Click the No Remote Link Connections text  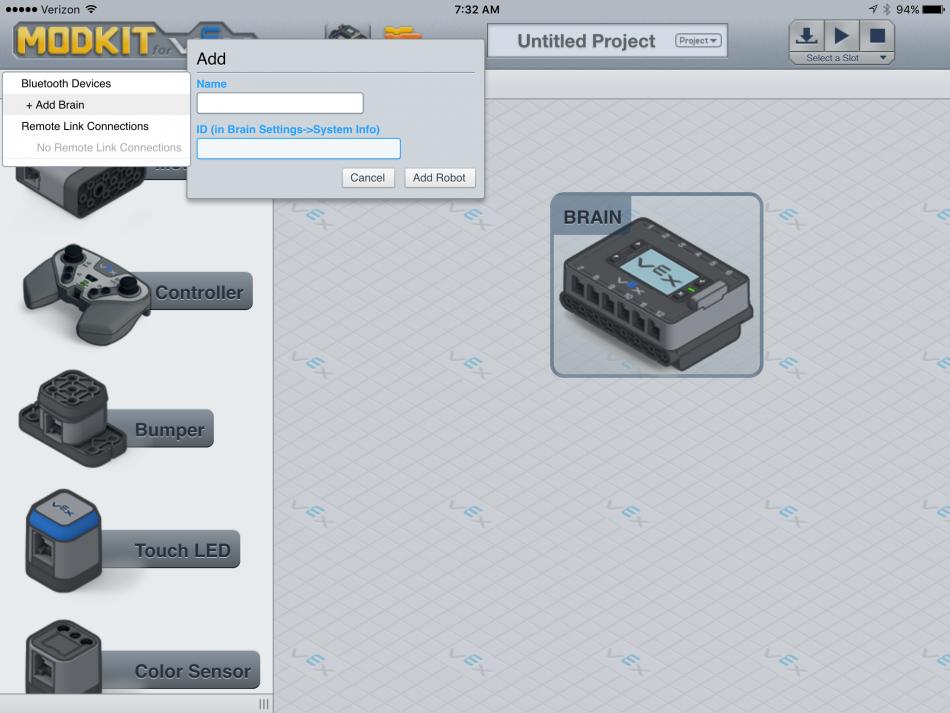pos(109,147)
